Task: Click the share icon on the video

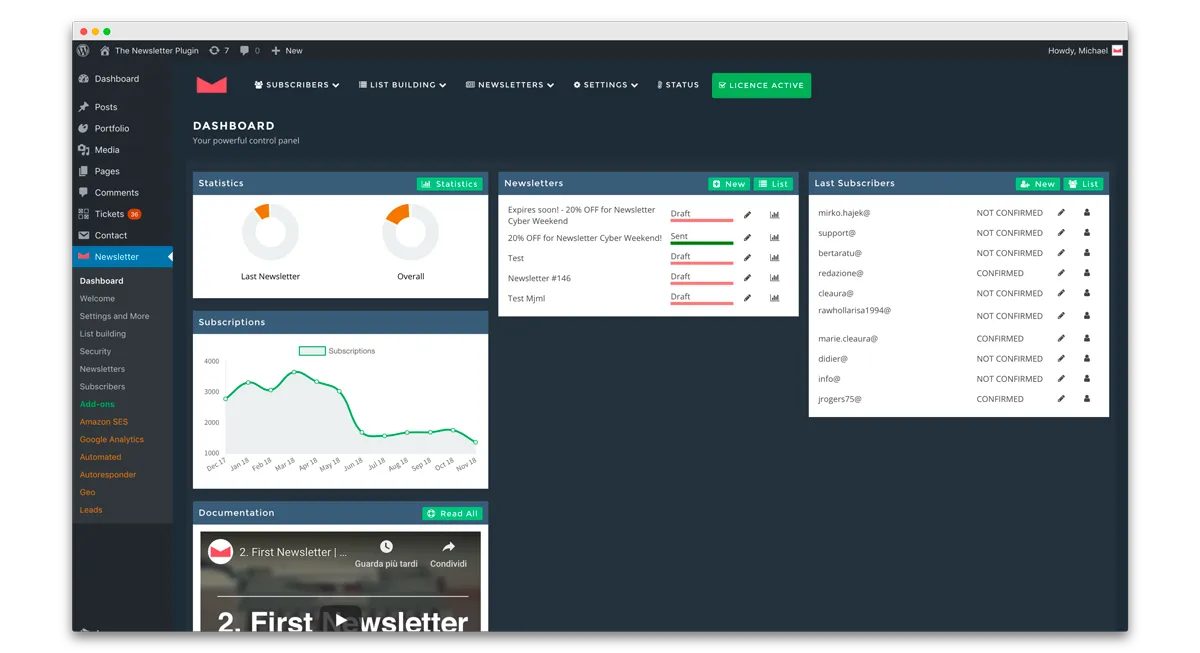Action: pos(448,547)
